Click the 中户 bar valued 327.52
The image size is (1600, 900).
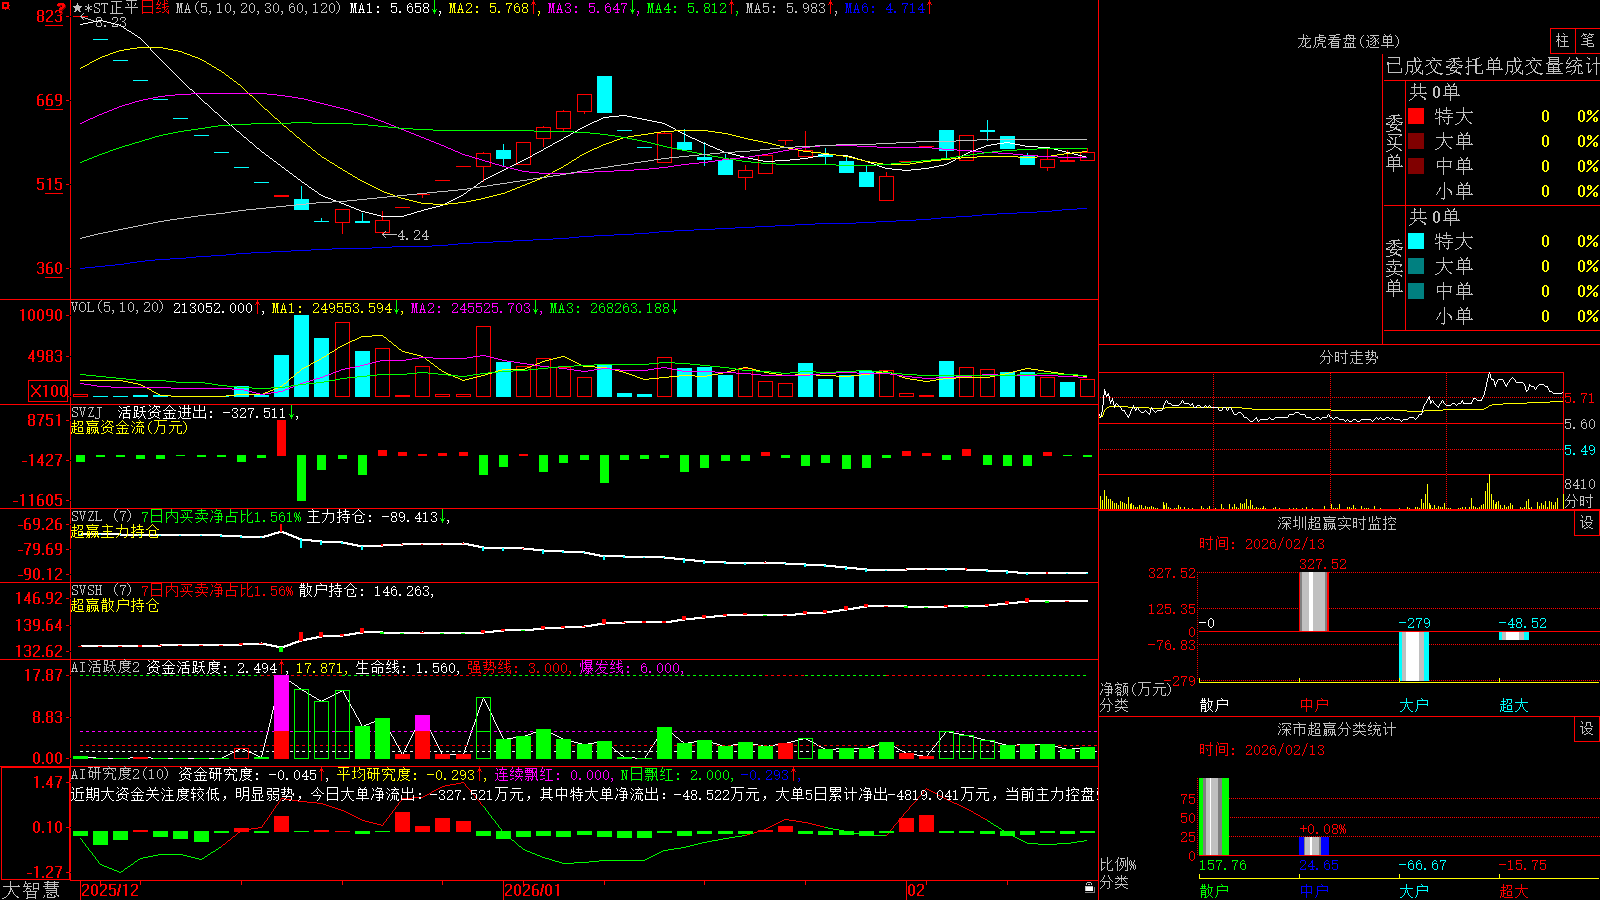point(1314,601)
